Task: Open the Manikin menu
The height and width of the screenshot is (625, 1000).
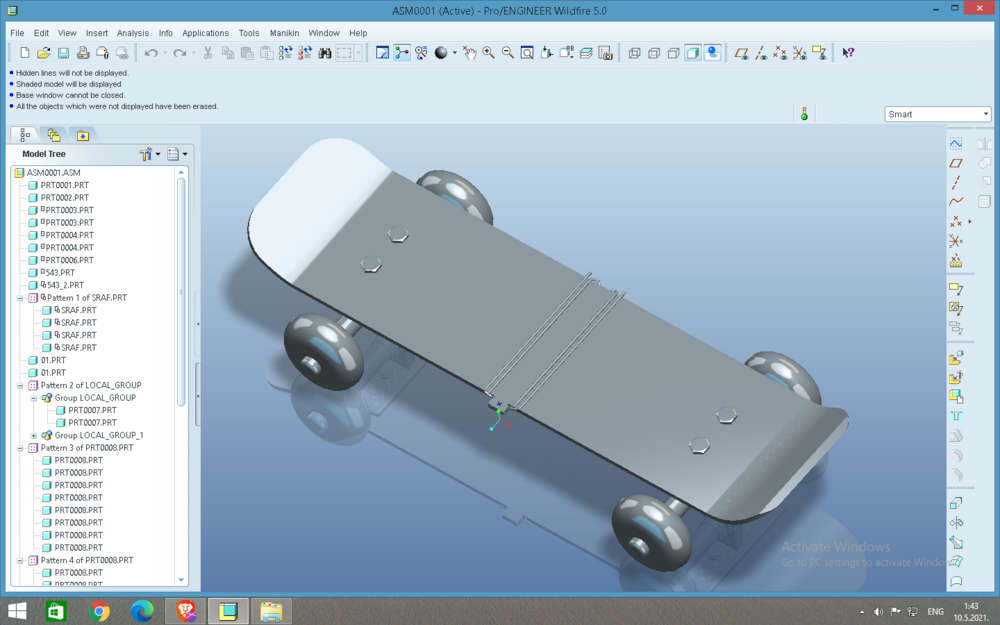Action: click(x=284, y=33)
